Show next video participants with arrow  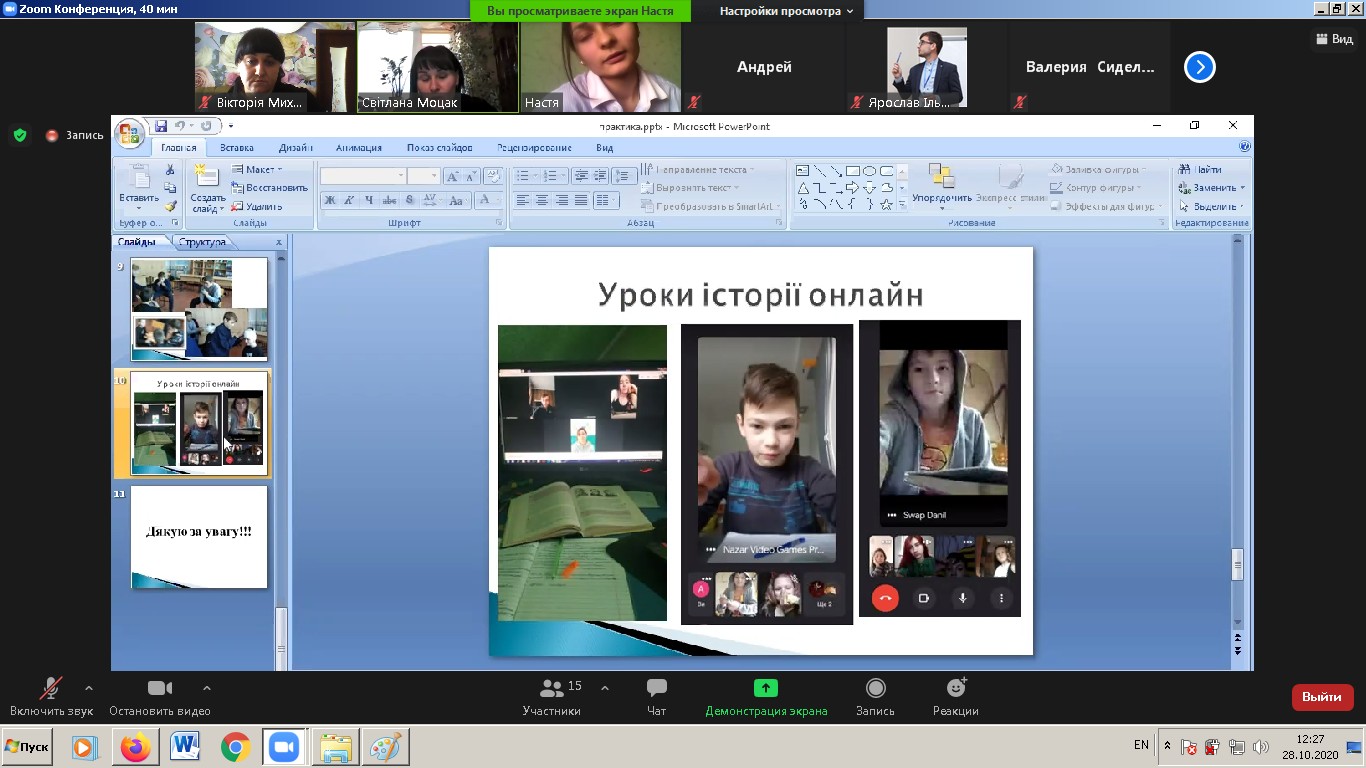point(1199,67)
